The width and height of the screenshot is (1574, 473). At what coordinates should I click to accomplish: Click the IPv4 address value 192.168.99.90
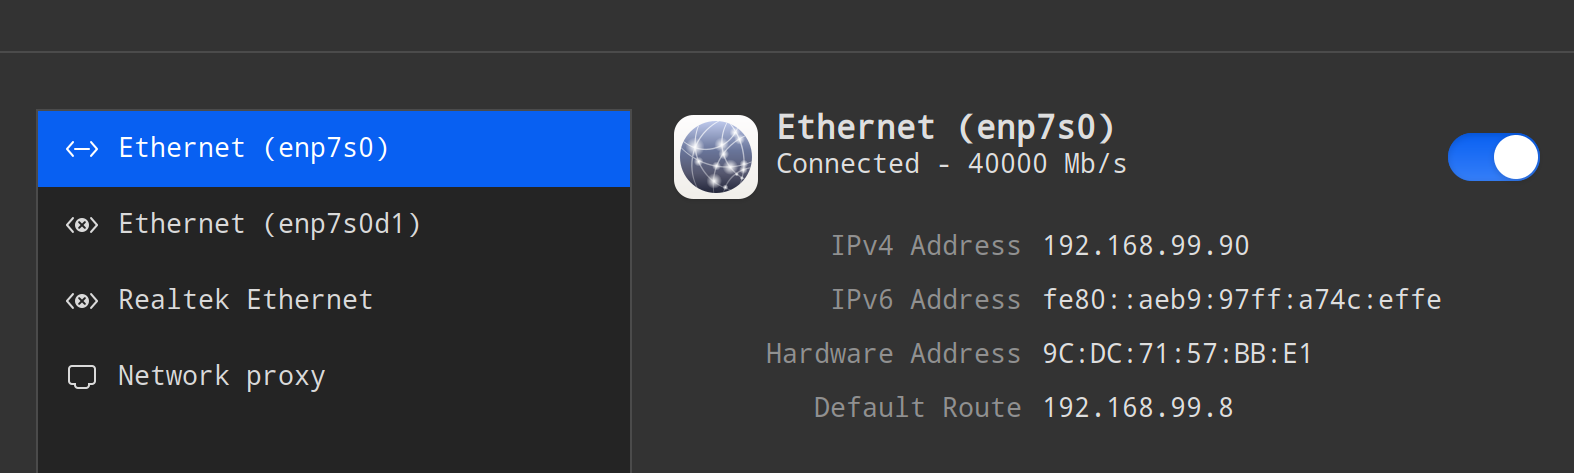1146,246
